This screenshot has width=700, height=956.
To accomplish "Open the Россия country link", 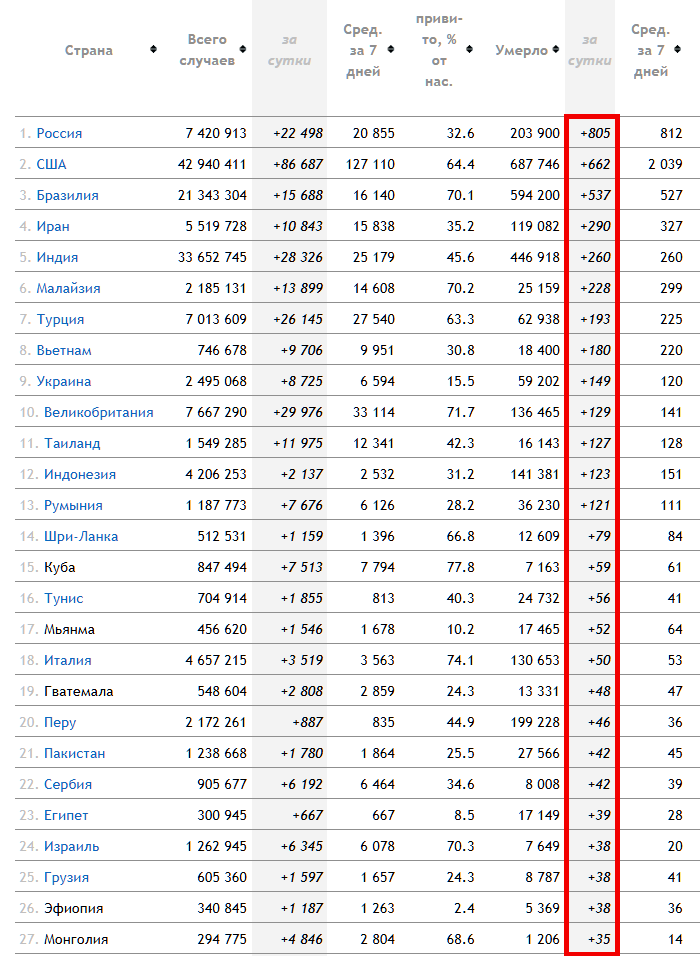I will point(59,133).
